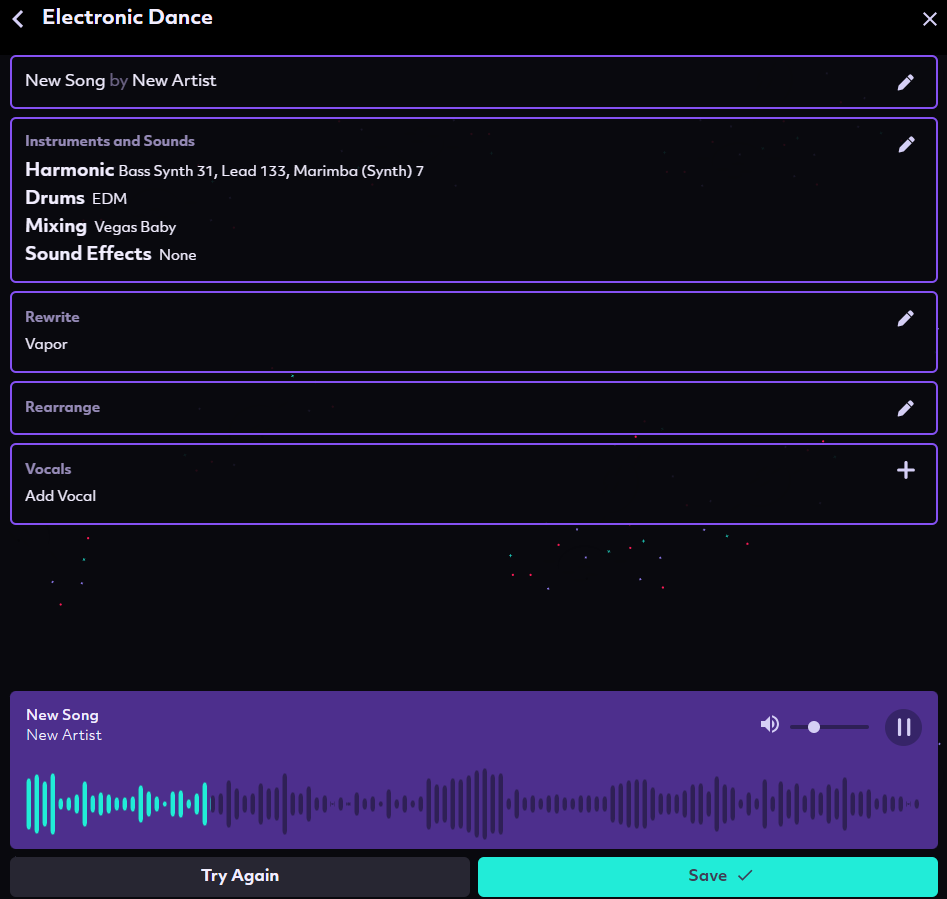Open the Sound Effects None setting
Viewport: 947px width, 899px height.
pyautogui.click(x=110, y=254)
